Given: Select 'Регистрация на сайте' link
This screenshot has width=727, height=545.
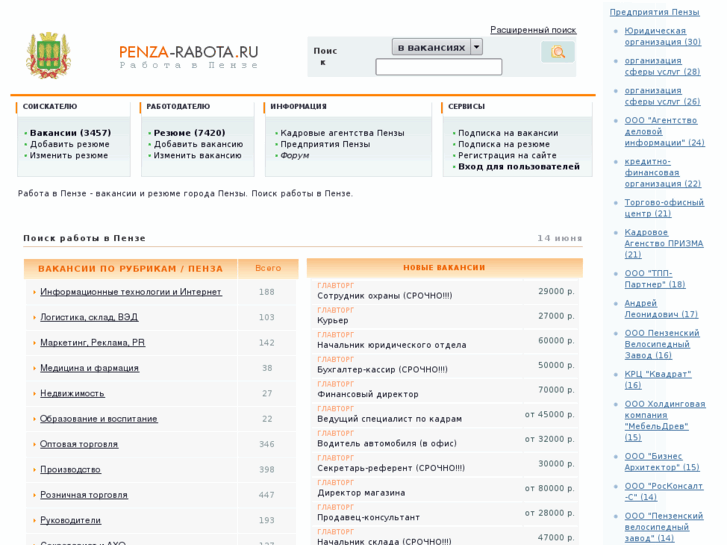Looking at the screenshot, I should [507, 155].
